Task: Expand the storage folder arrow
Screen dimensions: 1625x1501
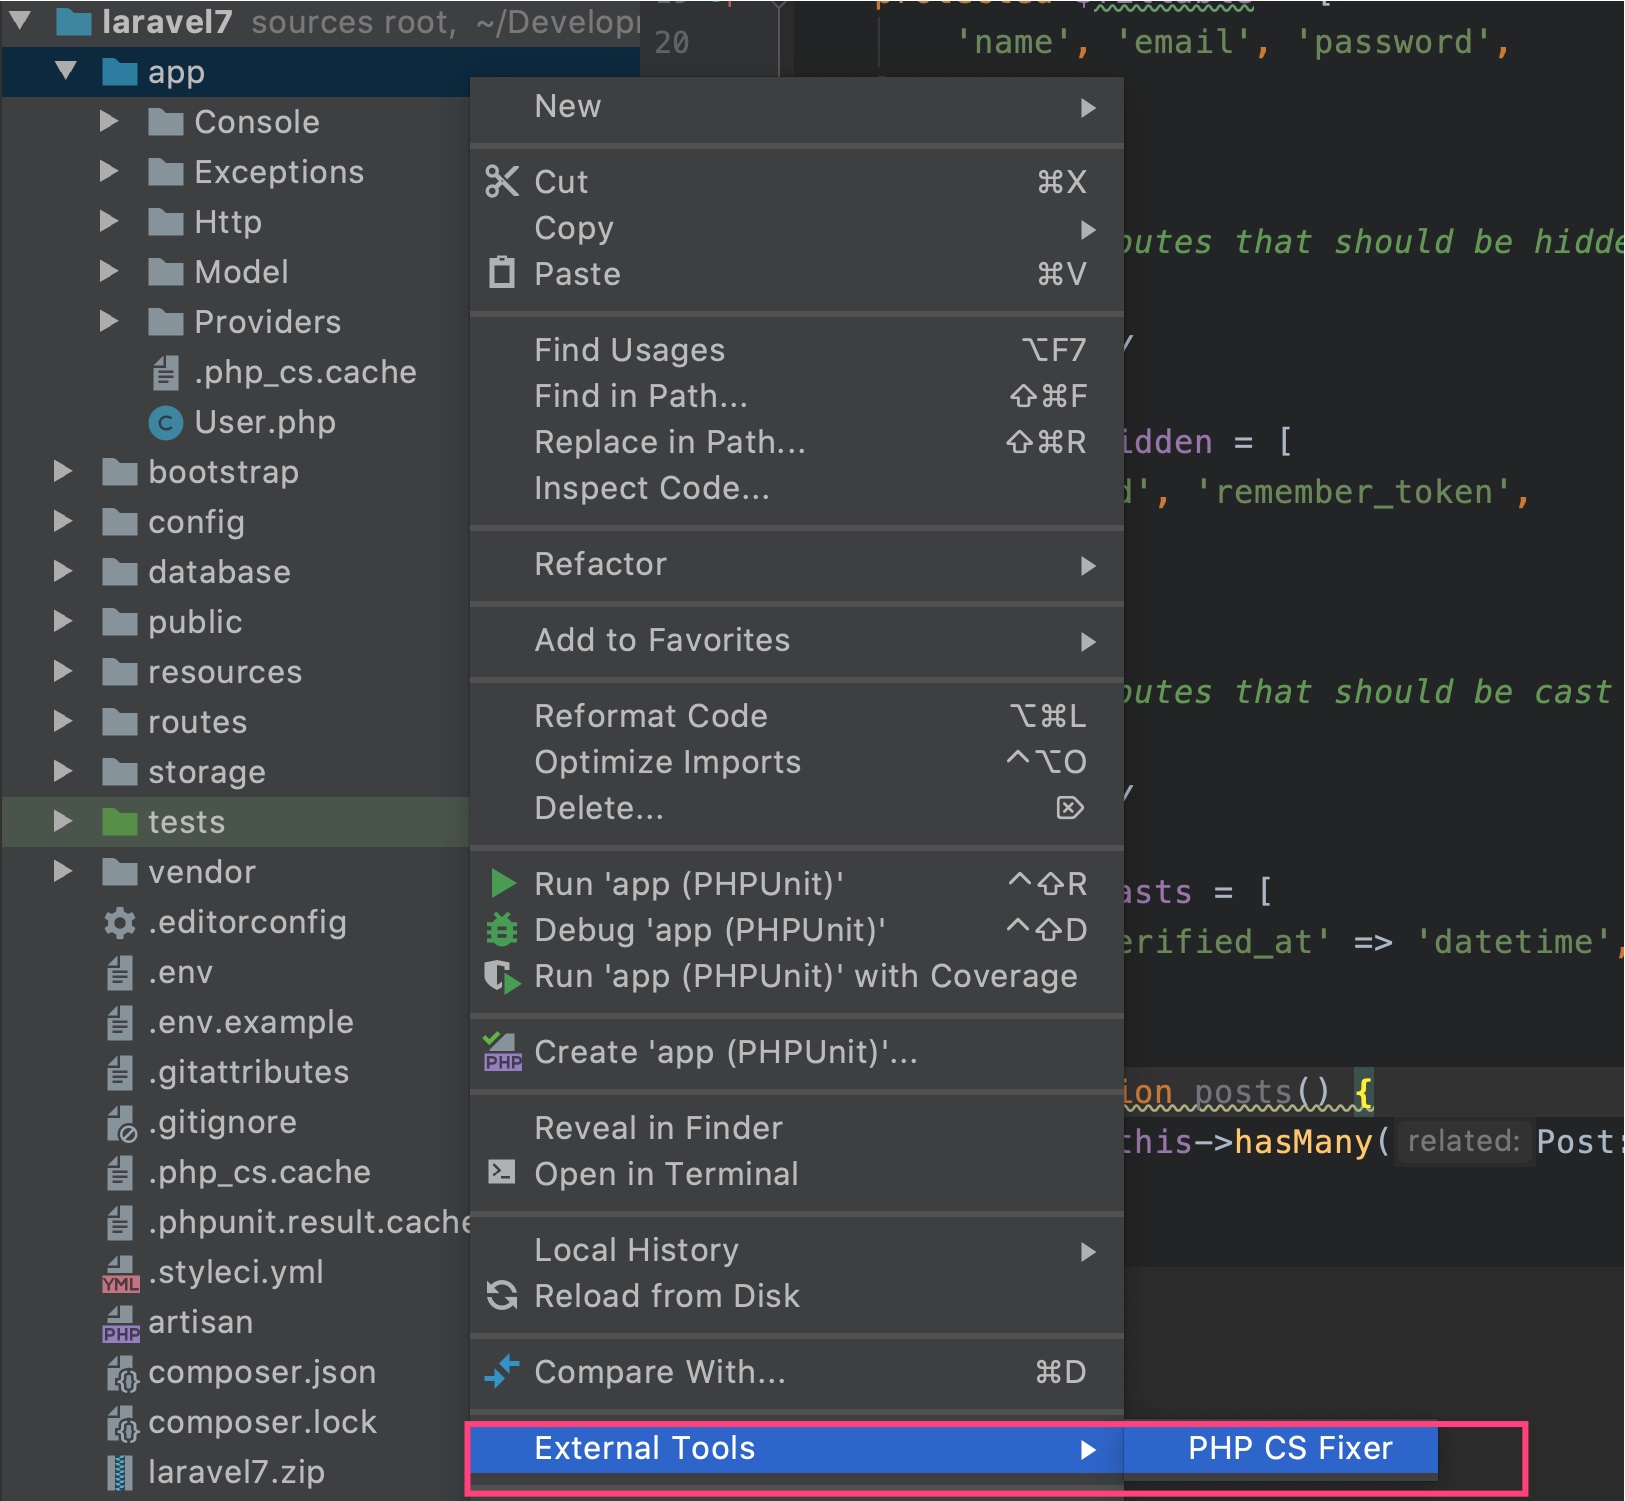Action: [x=63, y=771]
